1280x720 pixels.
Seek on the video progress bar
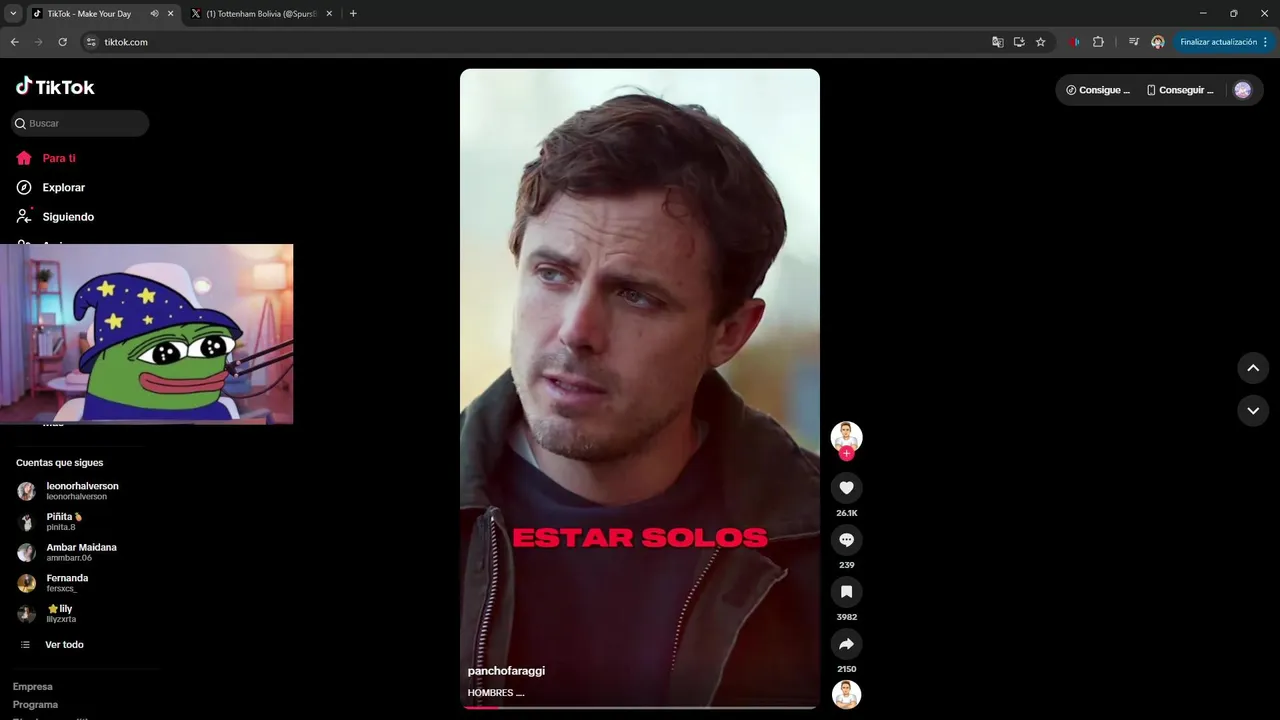(x=640, y=708)
